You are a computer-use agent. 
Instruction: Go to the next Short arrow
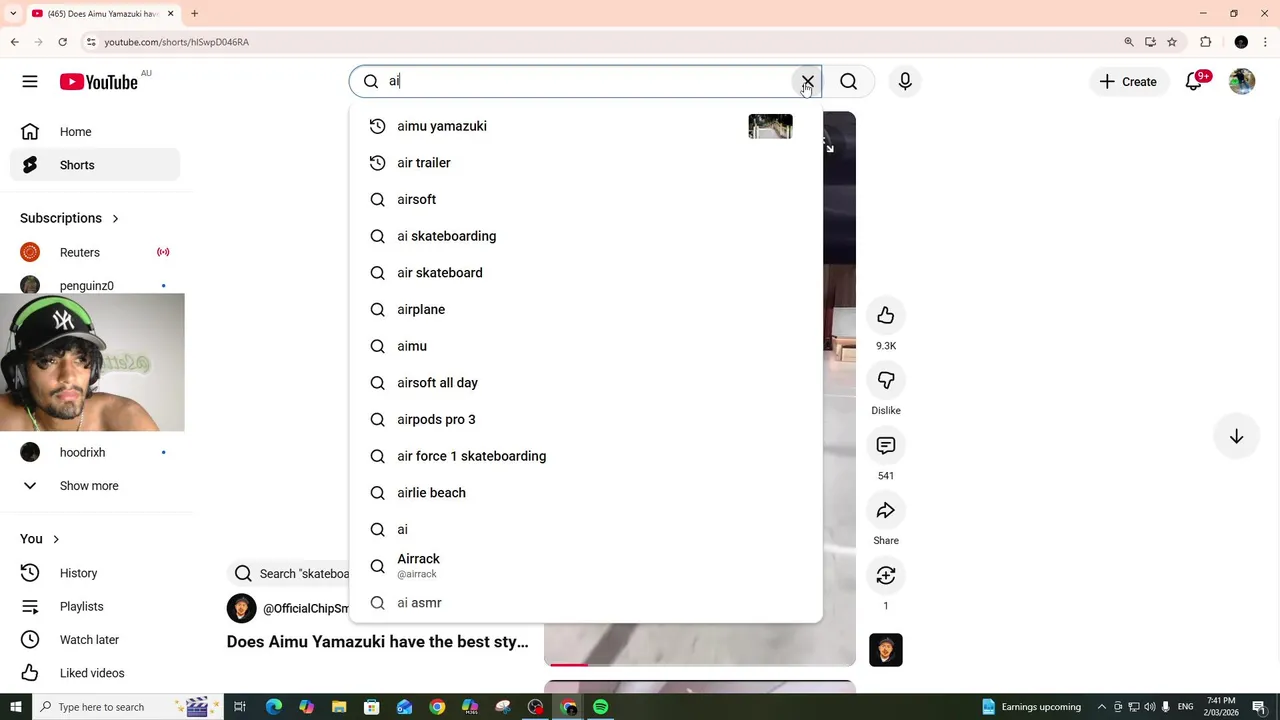[x=1237, y=437]
